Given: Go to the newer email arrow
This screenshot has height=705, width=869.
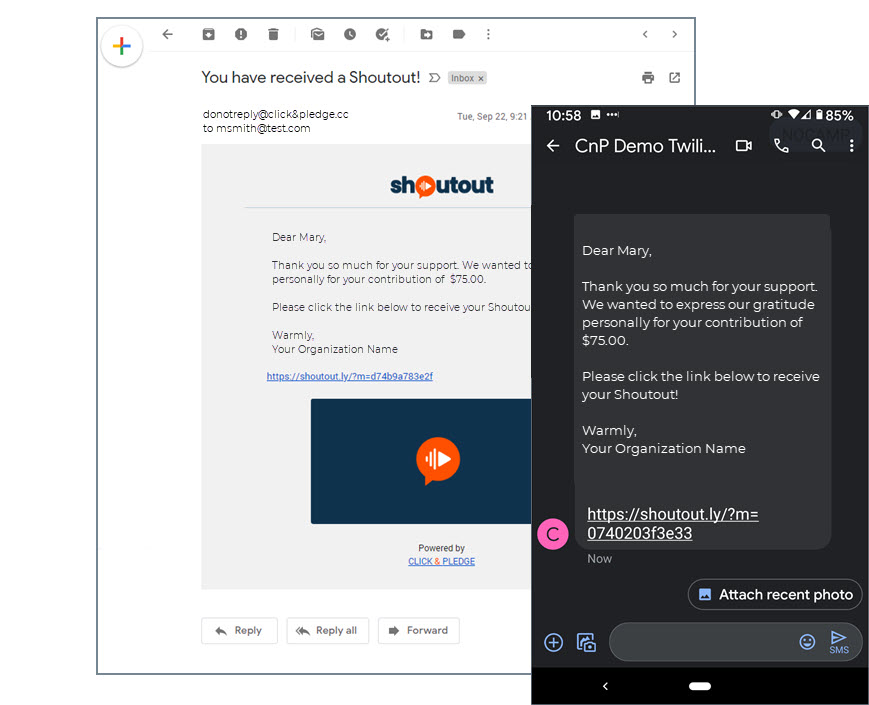Looking at the screenshot, I should (645, 34).
